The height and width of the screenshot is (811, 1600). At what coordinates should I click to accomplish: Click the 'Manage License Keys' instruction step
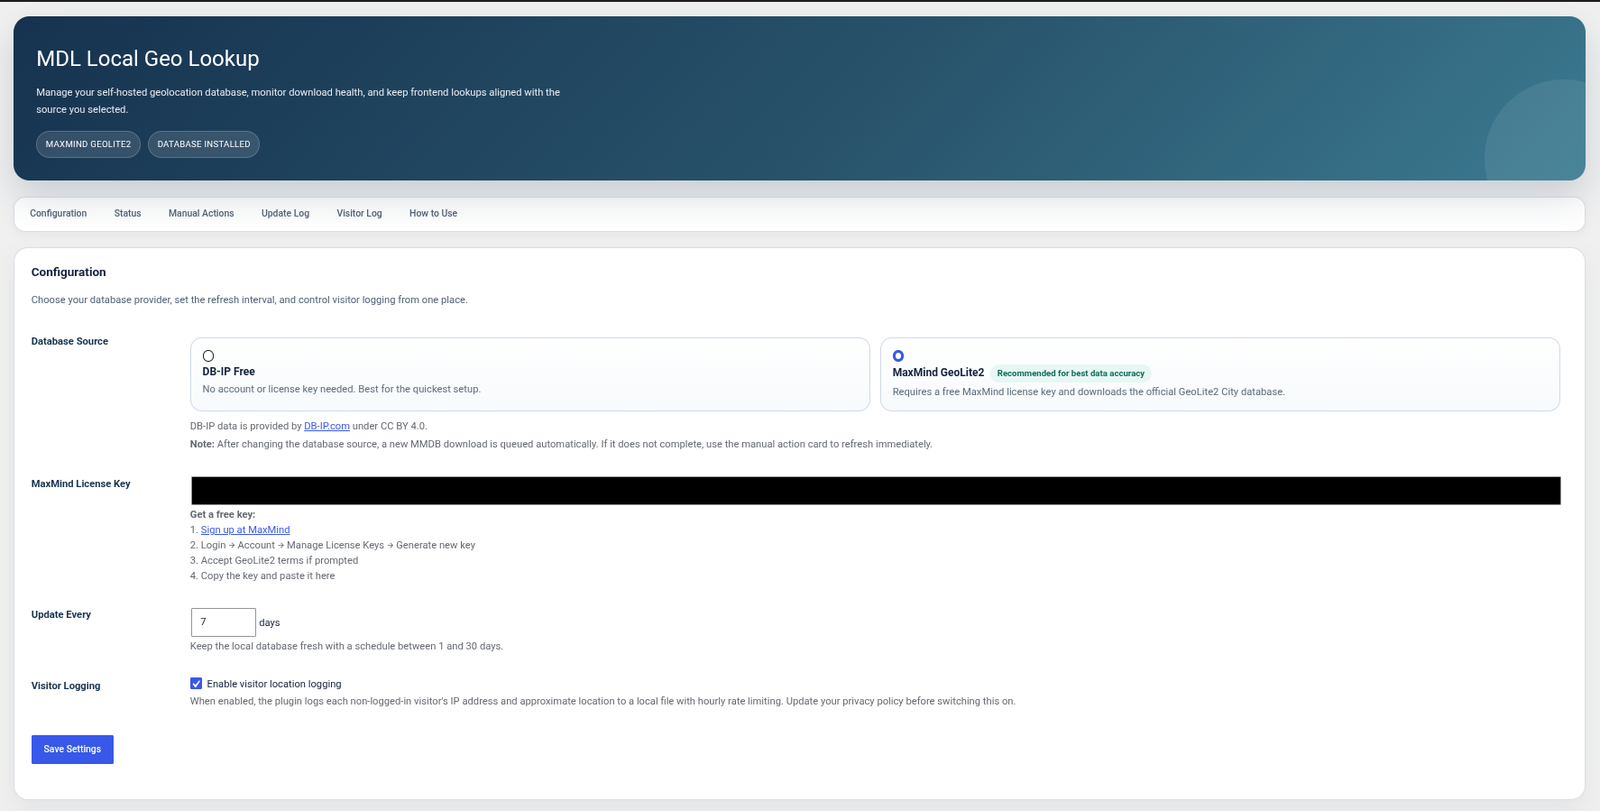[333, 545]
